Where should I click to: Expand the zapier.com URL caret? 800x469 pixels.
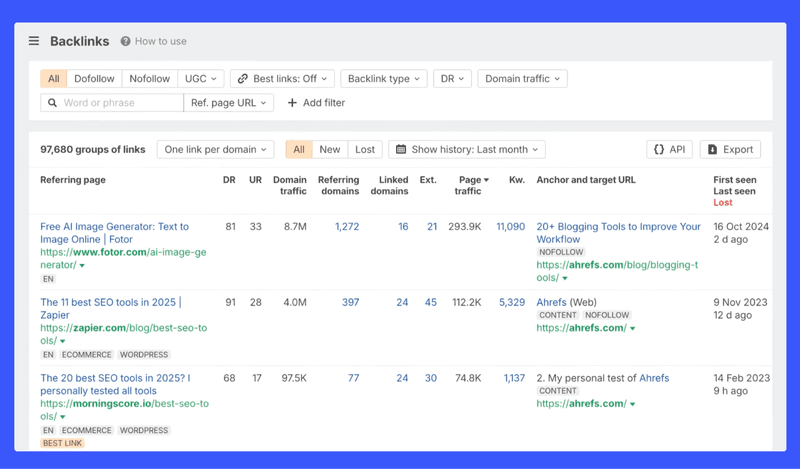[x=63, y=341]
